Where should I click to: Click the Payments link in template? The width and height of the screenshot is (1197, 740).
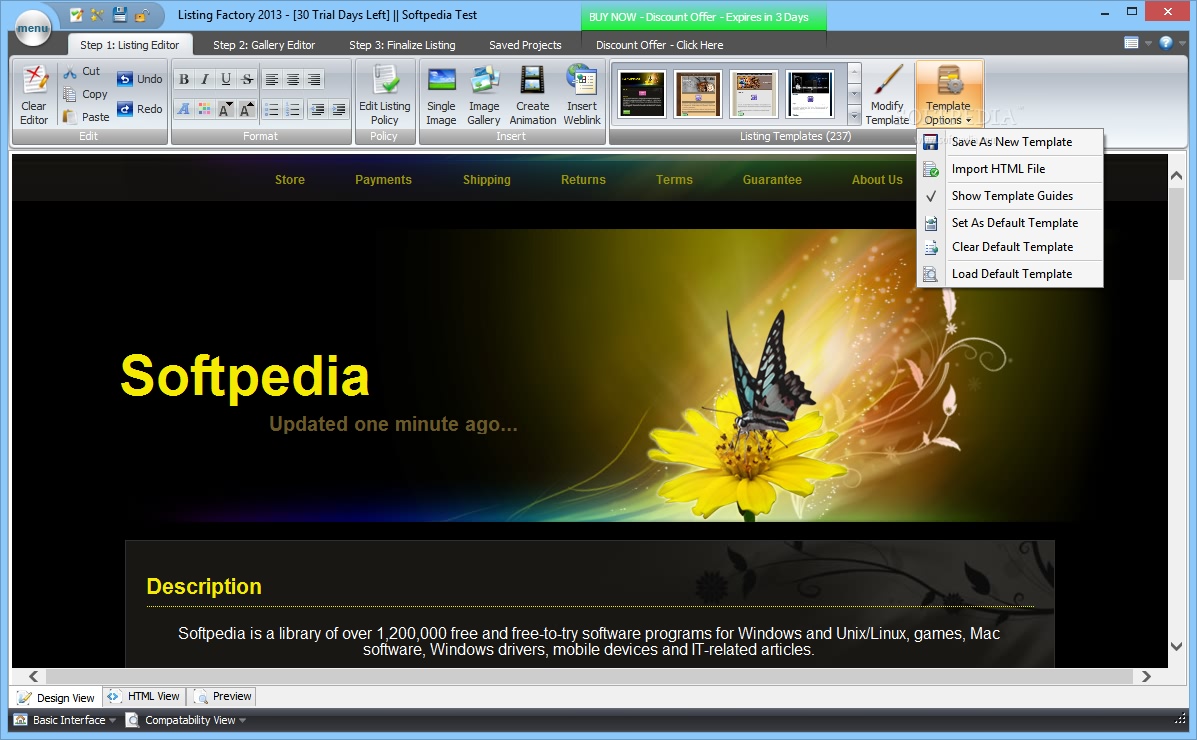point(383,179)
